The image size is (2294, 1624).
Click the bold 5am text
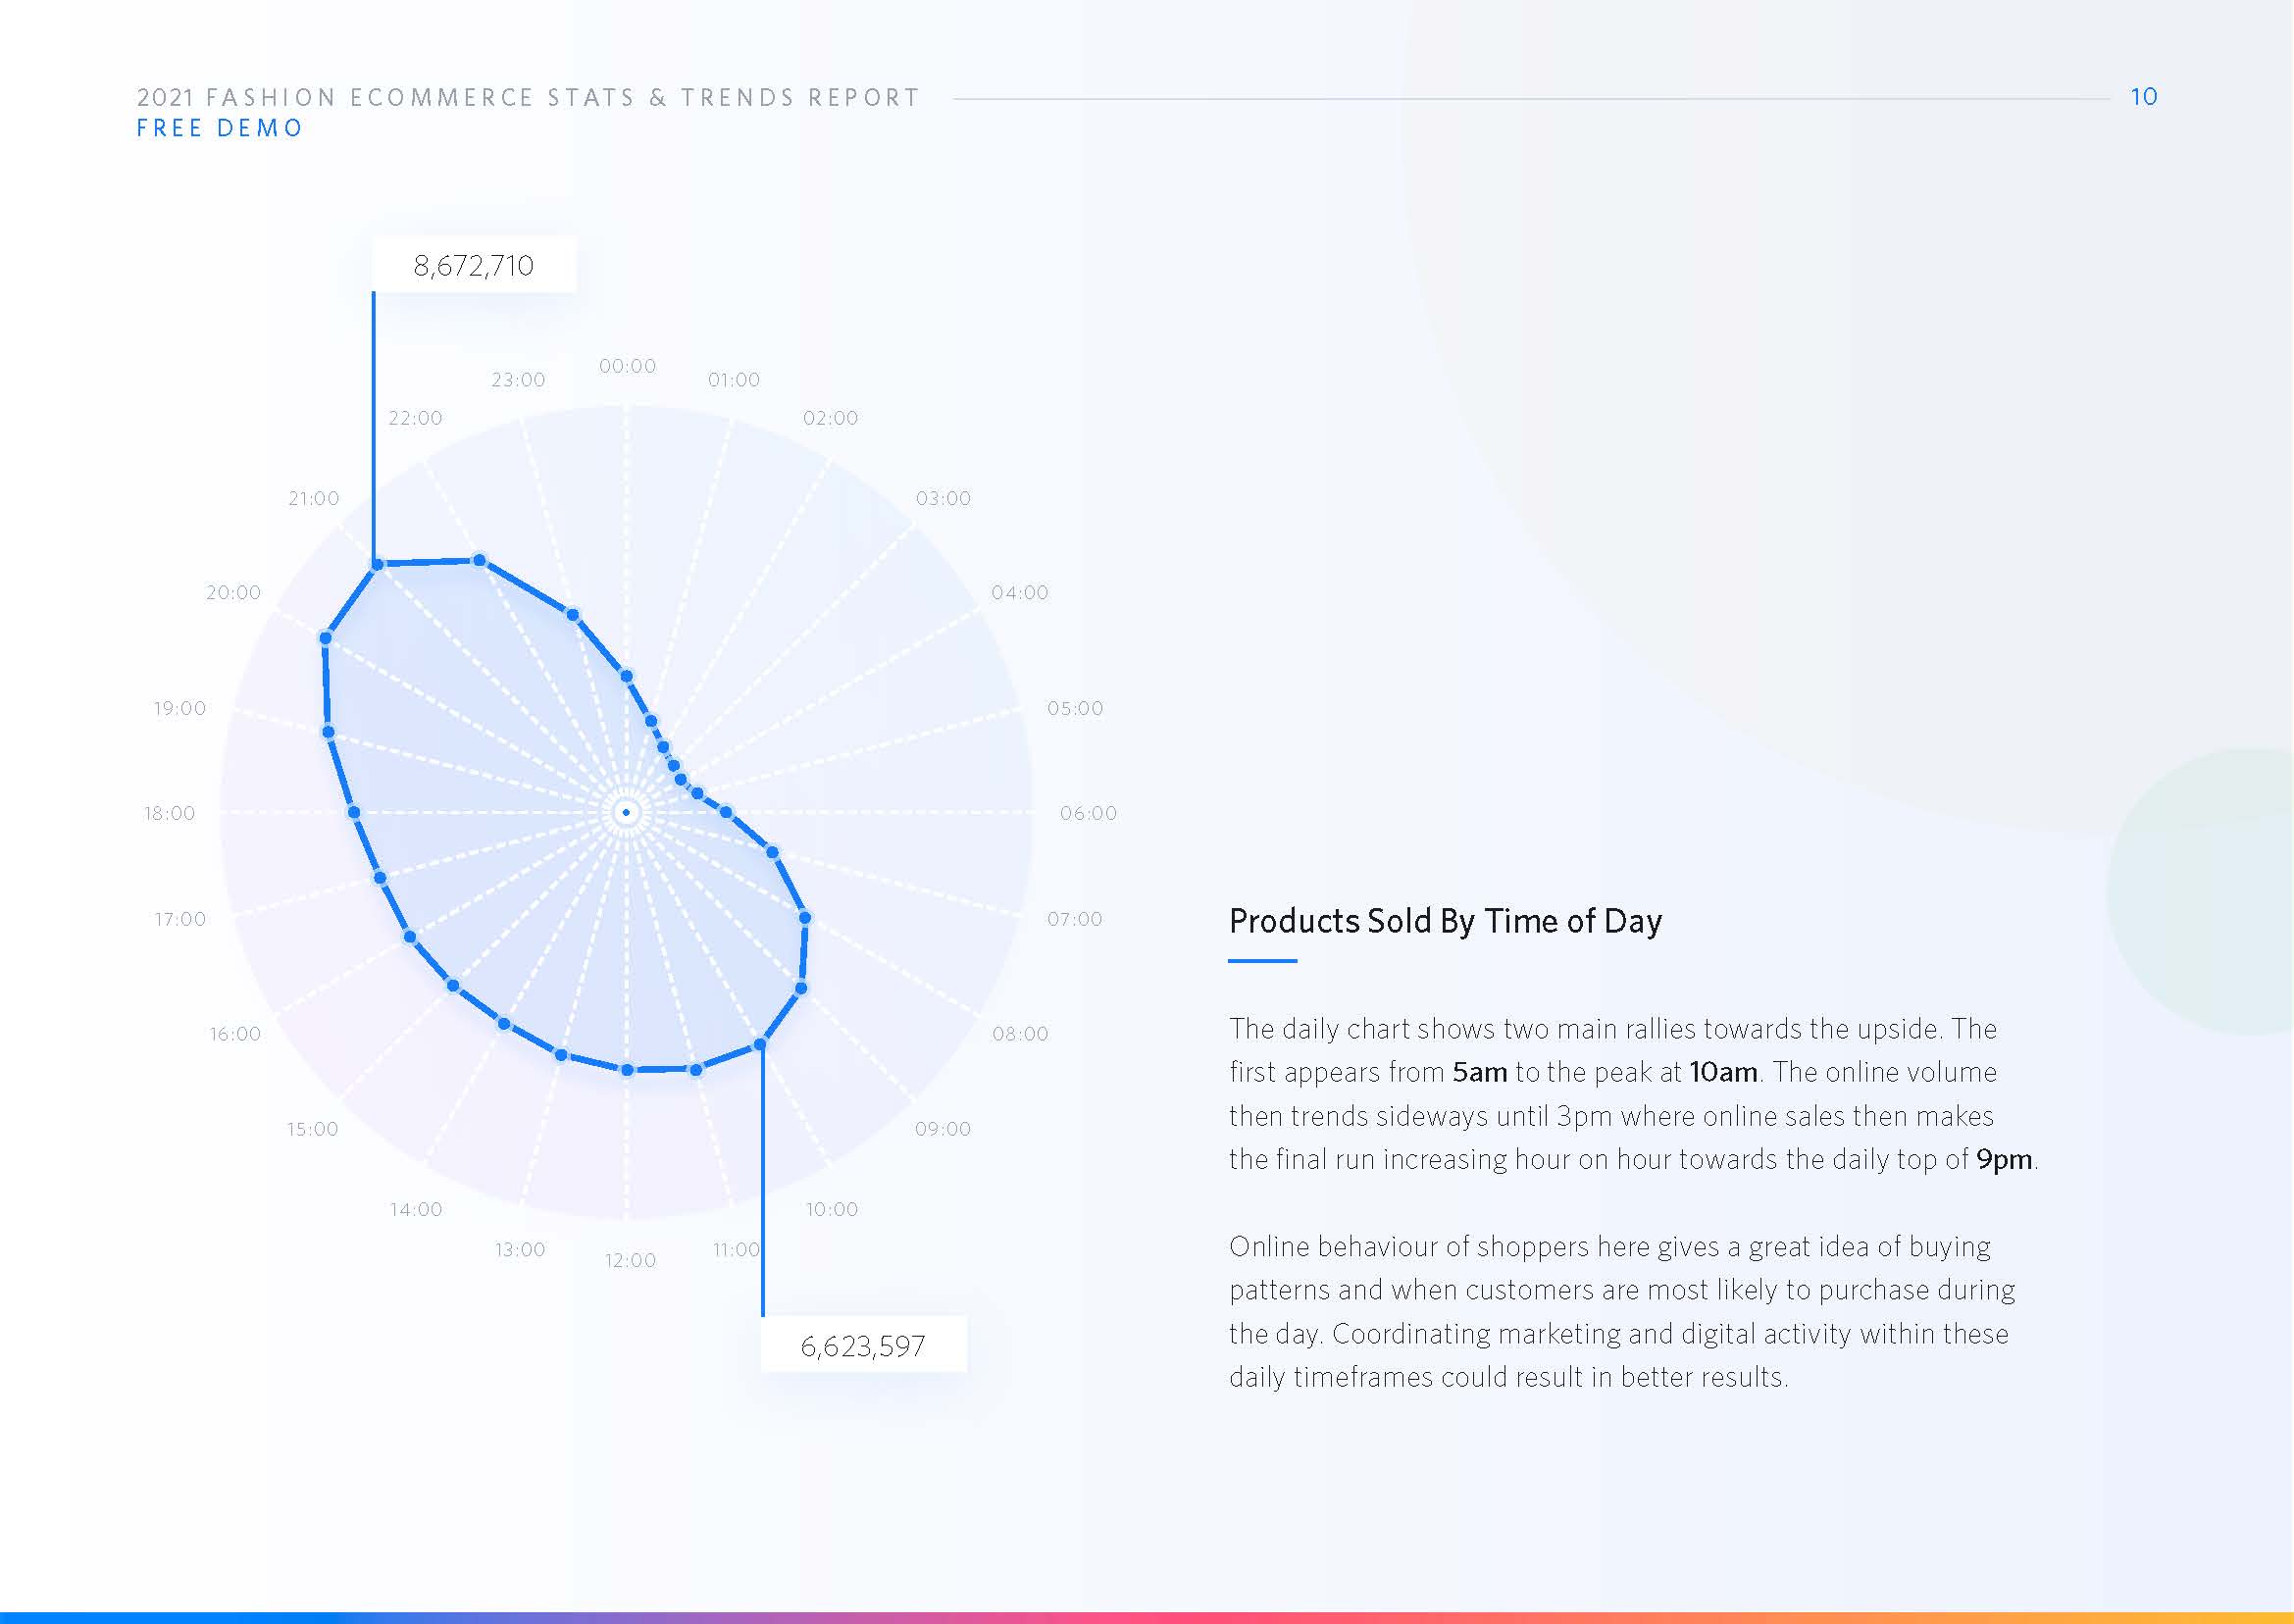(1479, 1072)
